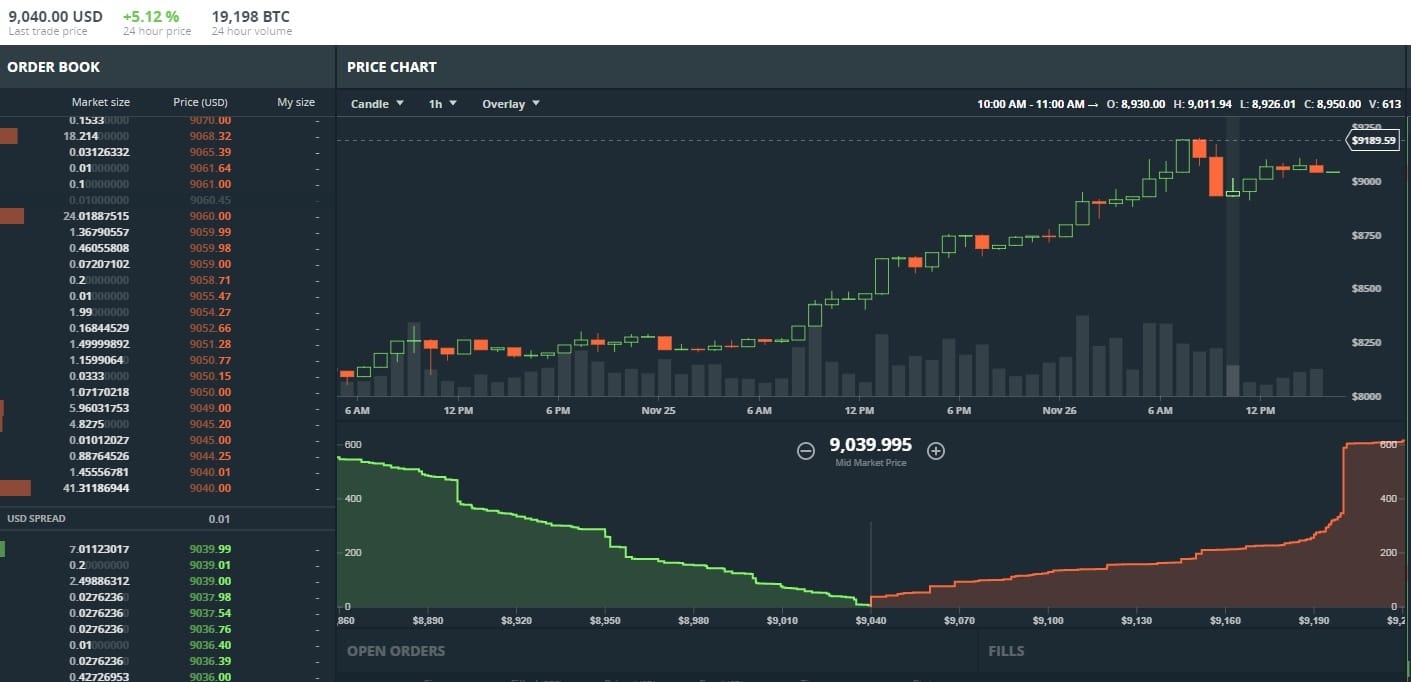Open the 1h interval dropdown
1411x682 pixels.
(442, 104)
